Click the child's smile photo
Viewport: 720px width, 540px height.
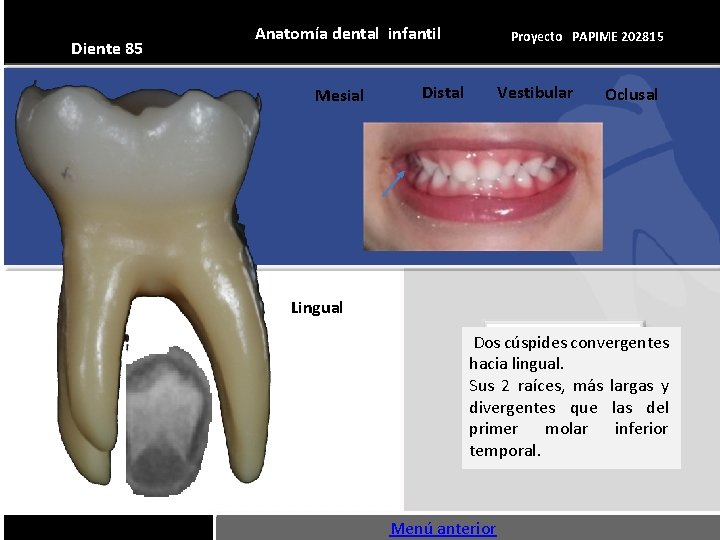pyautogui.click(x=483, y=186)
